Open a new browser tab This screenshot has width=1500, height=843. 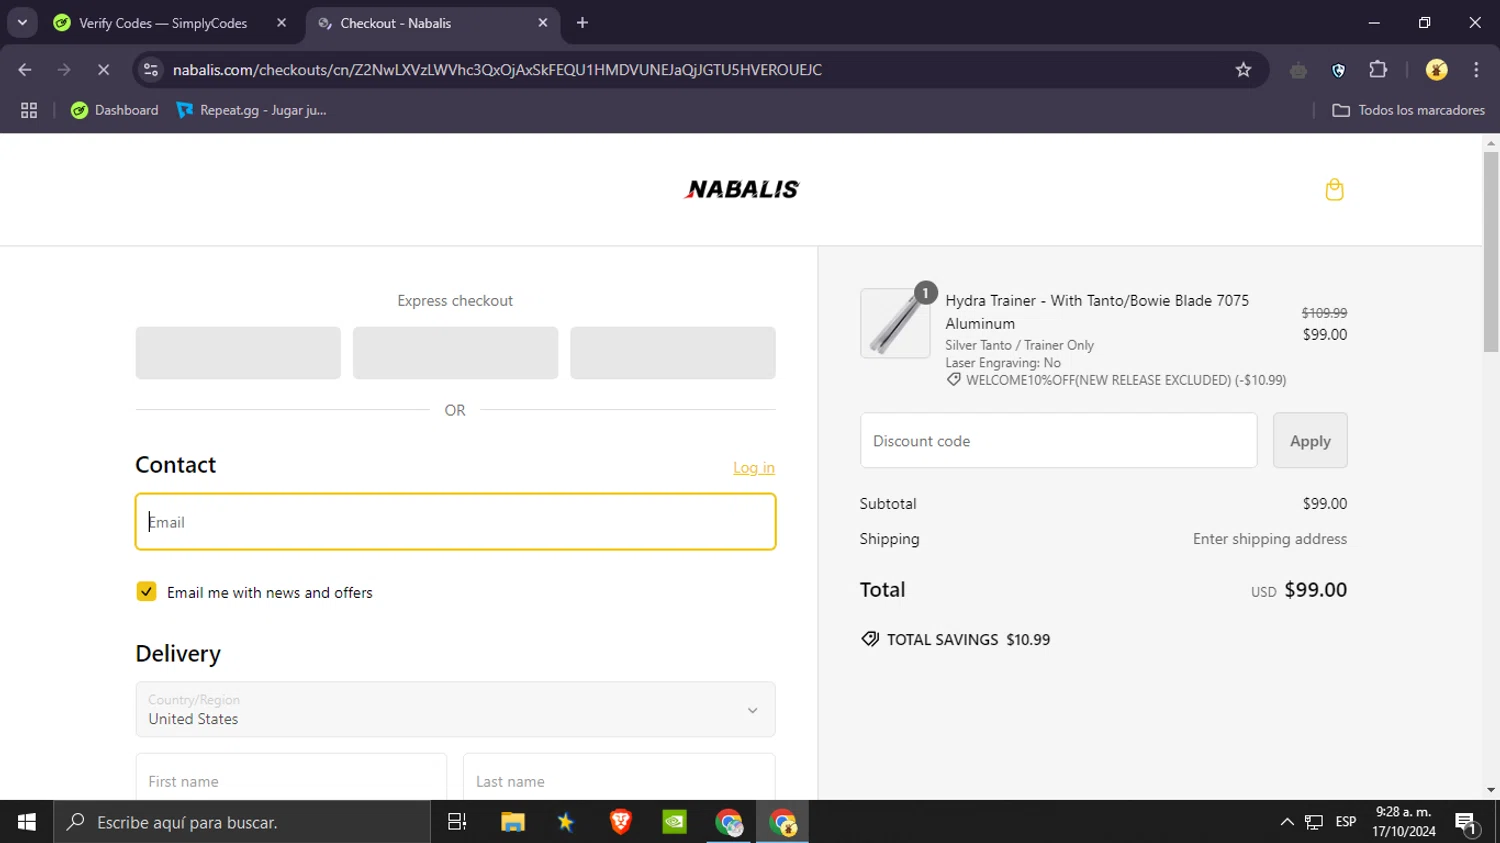point(582,22)
